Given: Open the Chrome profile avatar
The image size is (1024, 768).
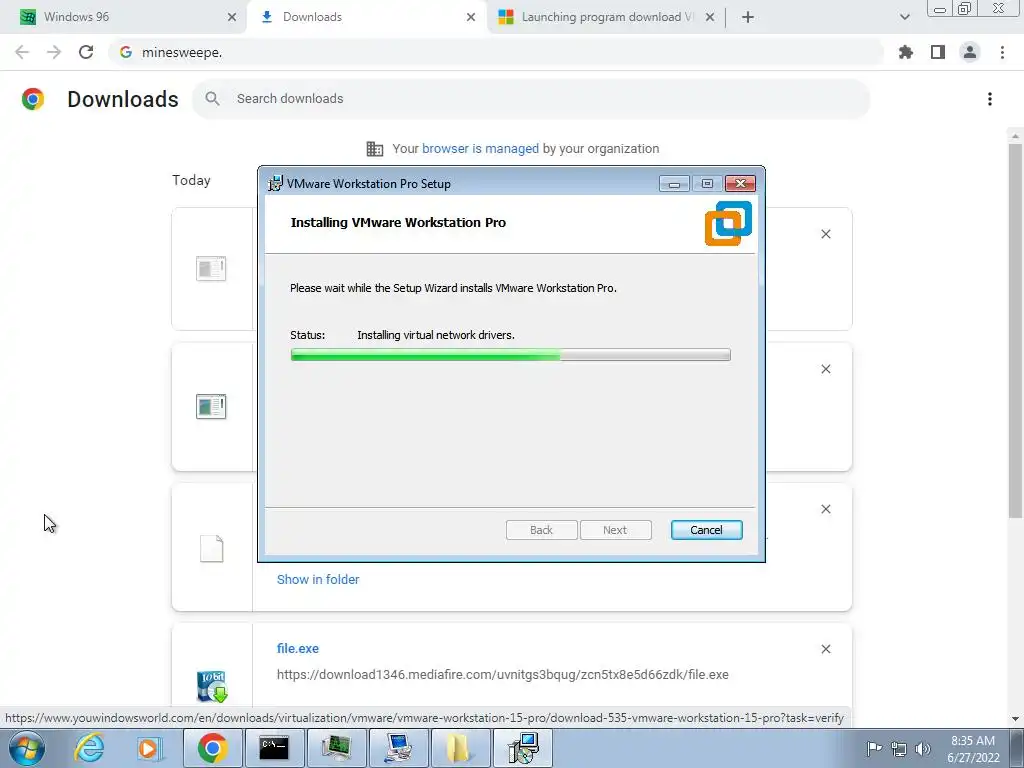Looking at the screenshot, I should (970, 52).
